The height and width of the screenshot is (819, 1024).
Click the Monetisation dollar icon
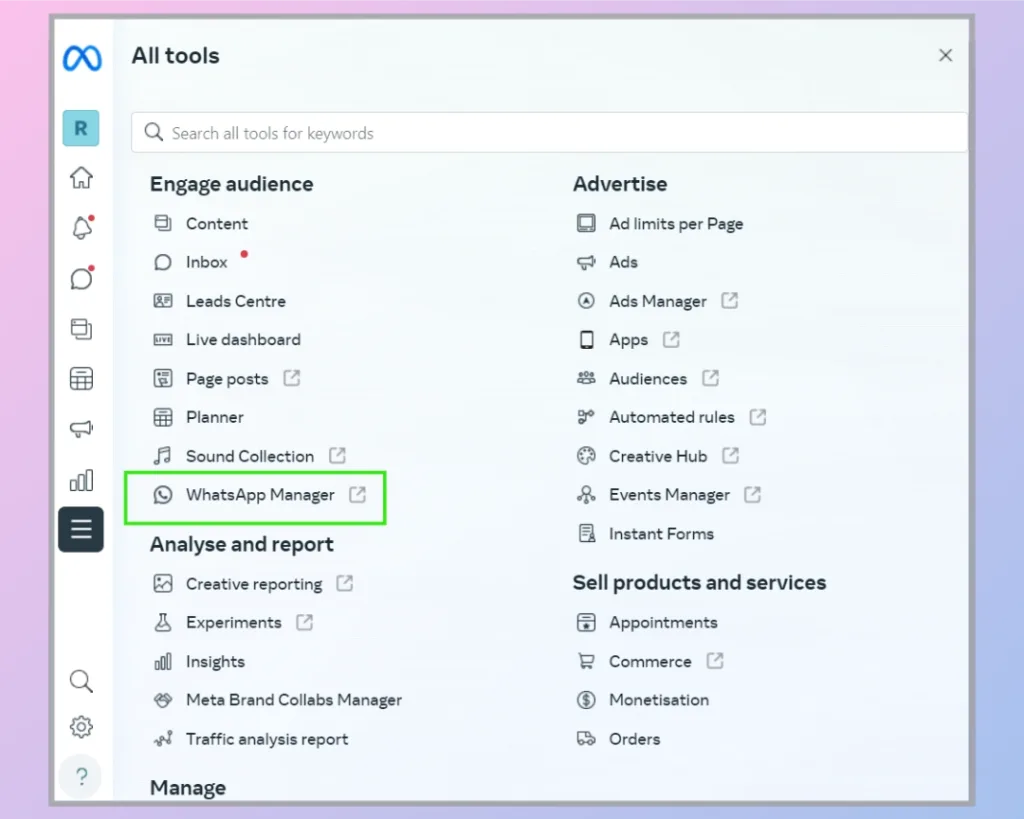pos(586,700)
